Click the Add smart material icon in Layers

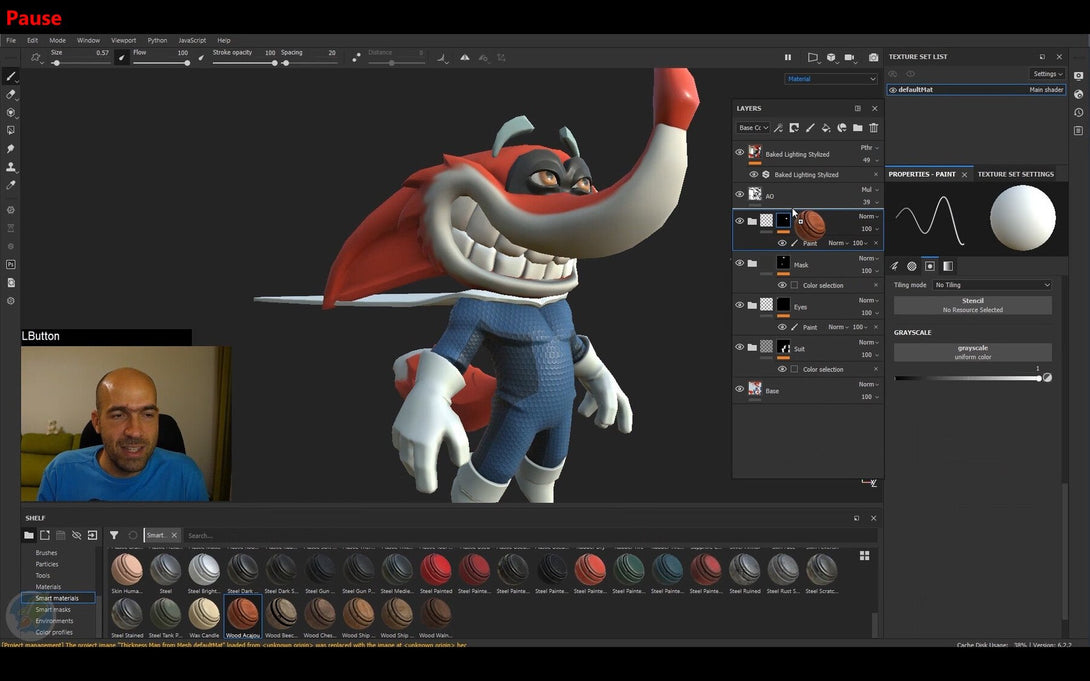[842, 128]
